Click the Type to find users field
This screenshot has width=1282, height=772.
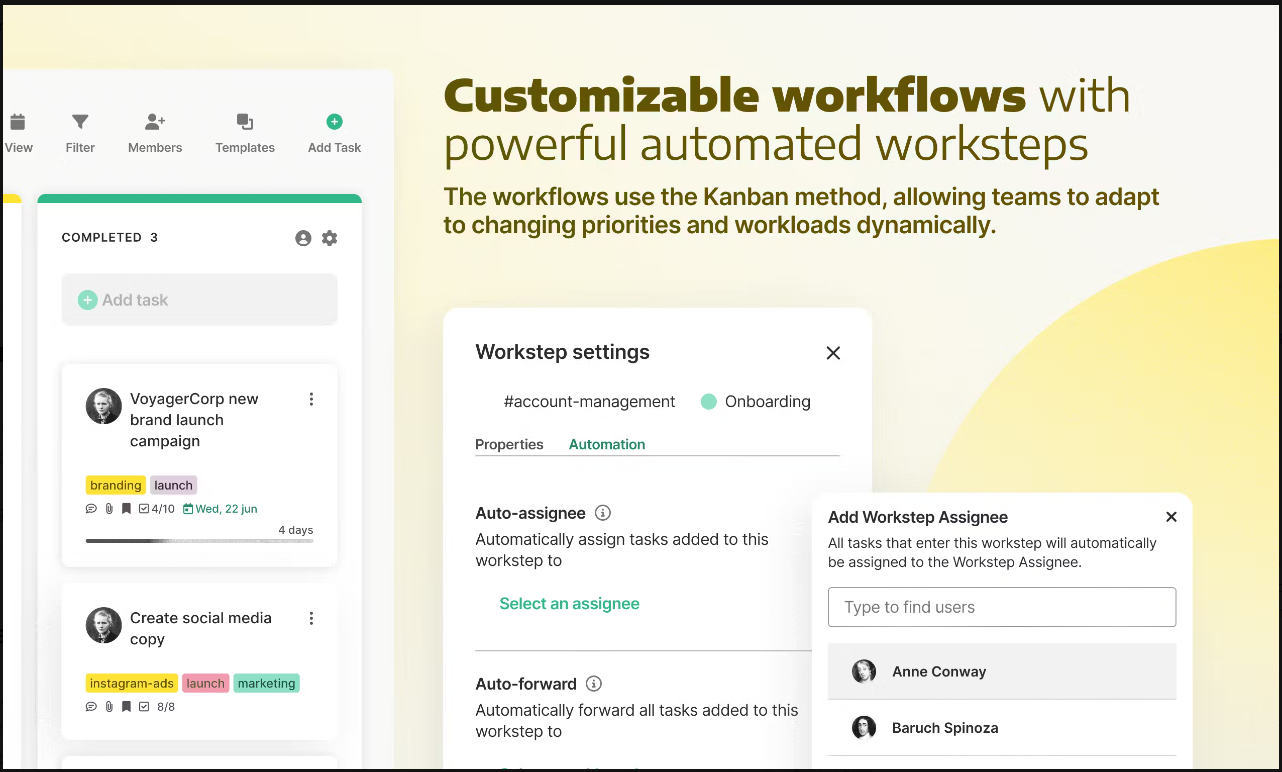(1002, 607)
